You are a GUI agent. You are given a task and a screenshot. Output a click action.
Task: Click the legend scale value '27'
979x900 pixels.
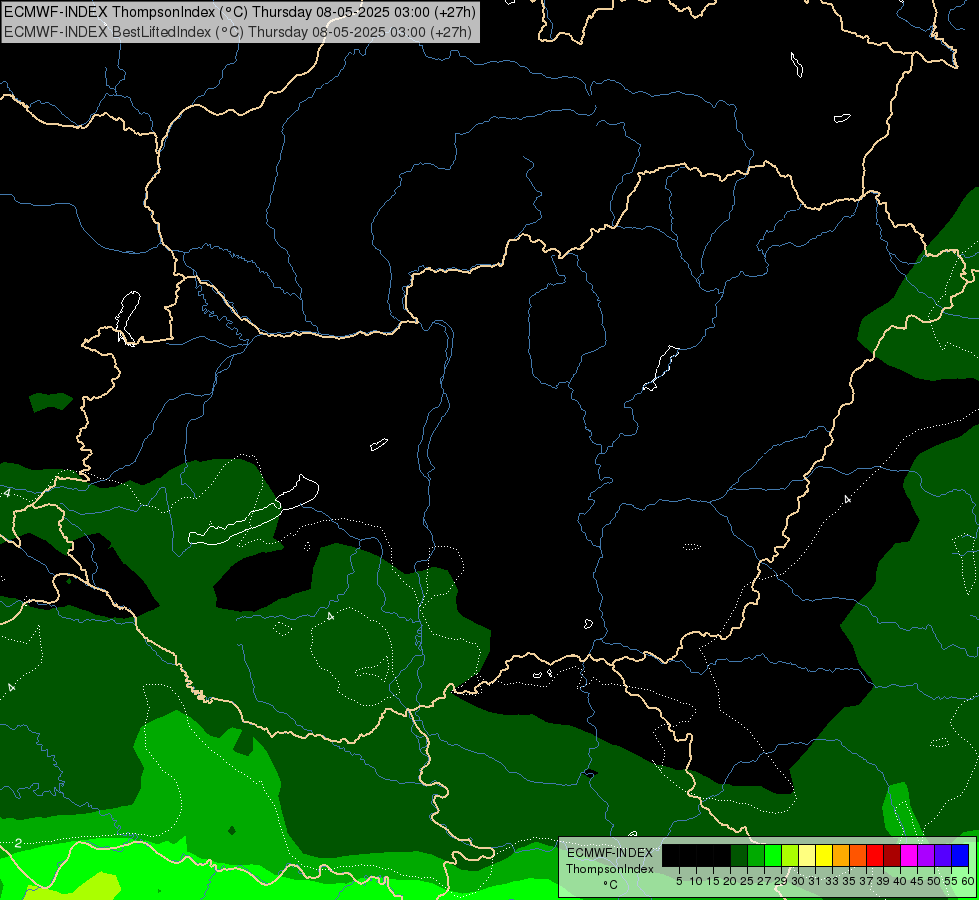(764, 881)
